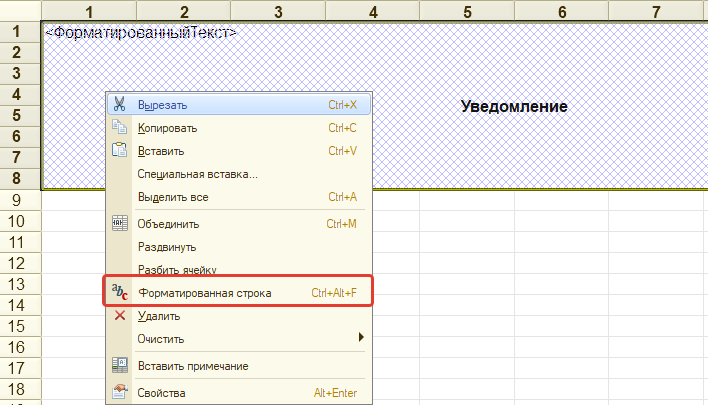Click the scissors Cut icon

point(120,104)
